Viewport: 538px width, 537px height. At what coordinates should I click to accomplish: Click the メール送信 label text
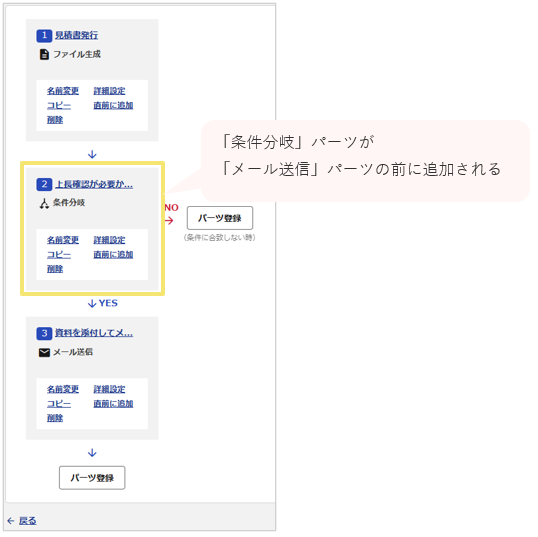tap(73, 352)
